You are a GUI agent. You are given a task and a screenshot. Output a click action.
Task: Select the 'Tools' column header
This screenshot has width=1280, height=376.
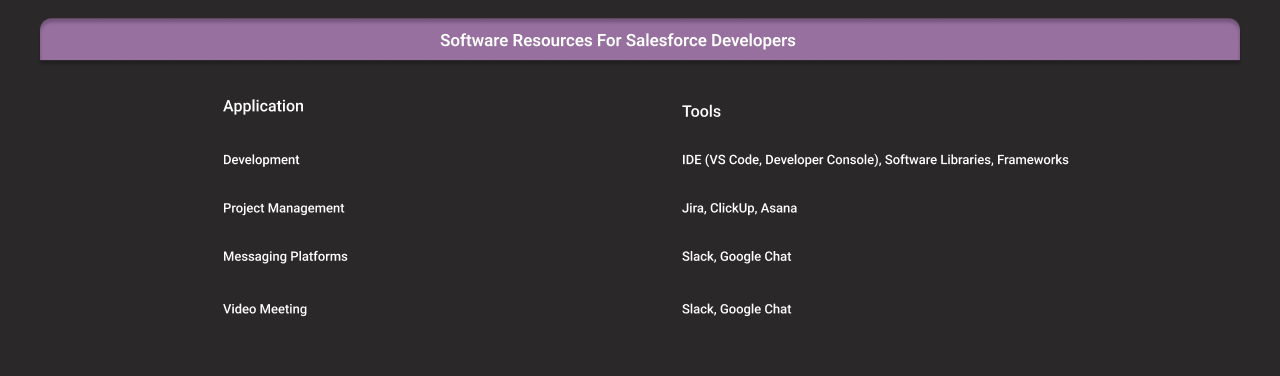[701, 111]
